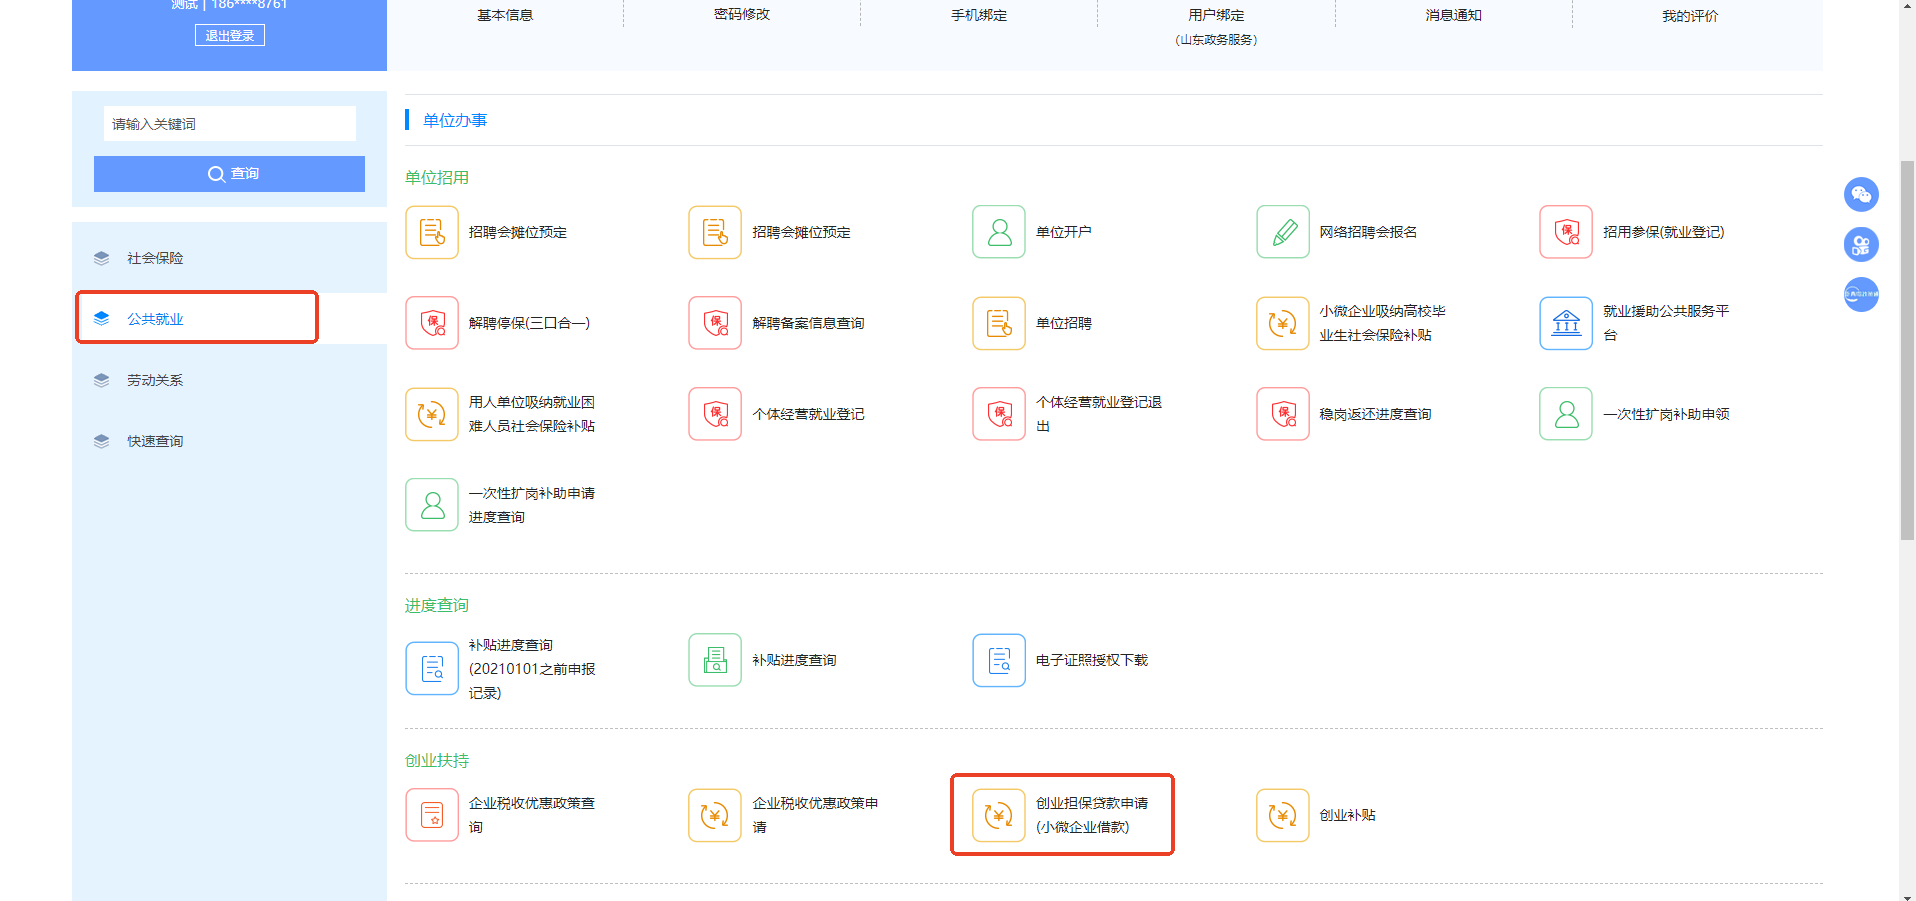Switch to 劳动关系 sidebar category
This screenshot has height=901, width=1916.
pos(155,380)
